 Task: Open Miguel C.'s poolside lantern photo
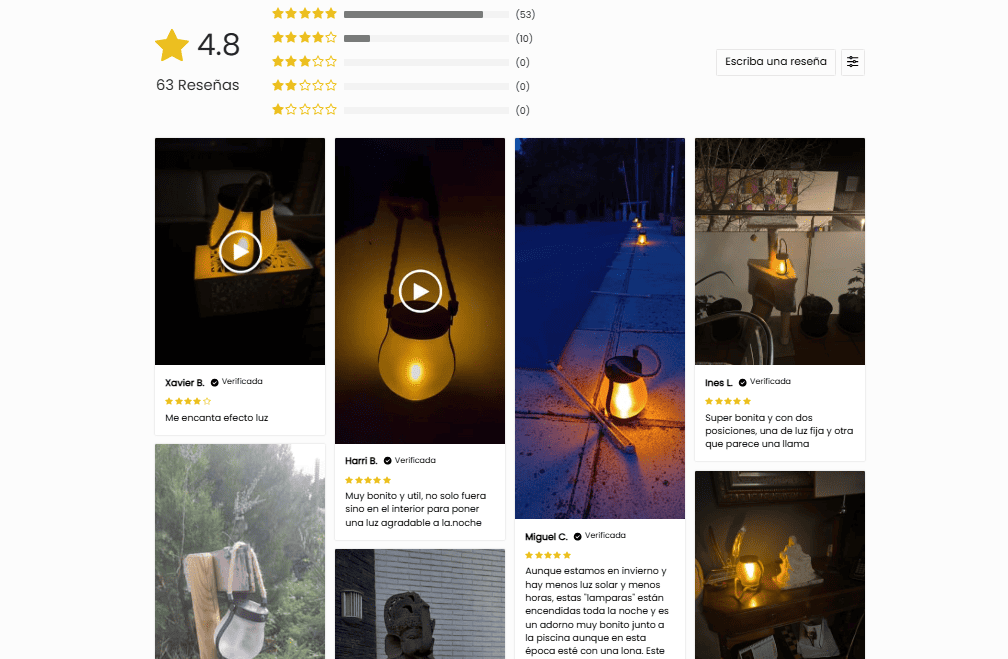(600, 329)
